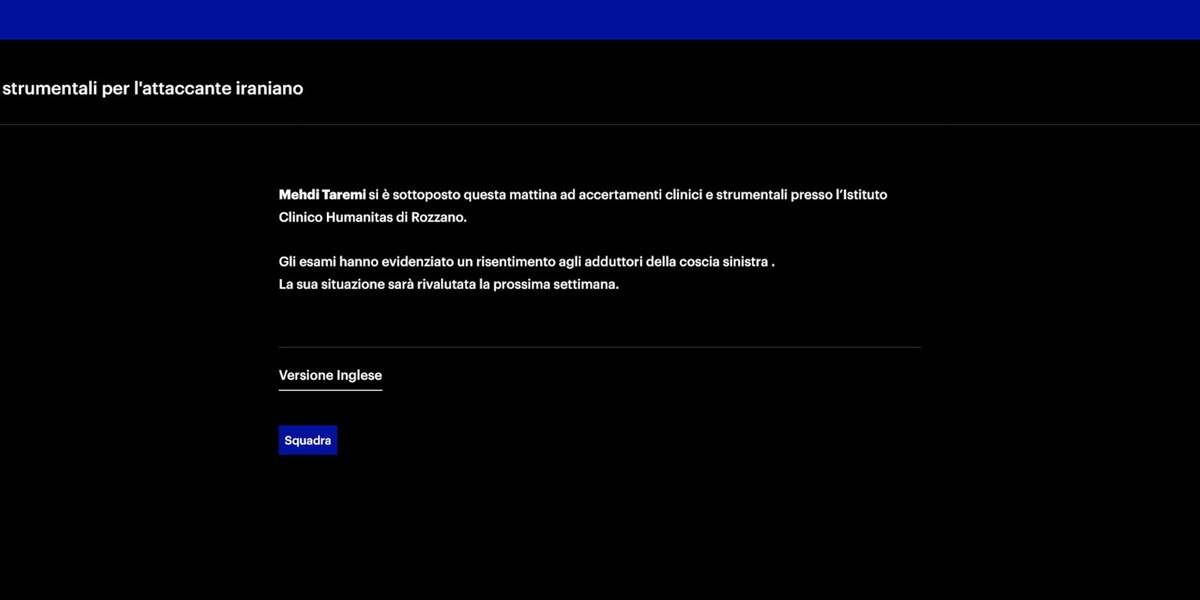Open the Versione Inglese link

point(330,376)
